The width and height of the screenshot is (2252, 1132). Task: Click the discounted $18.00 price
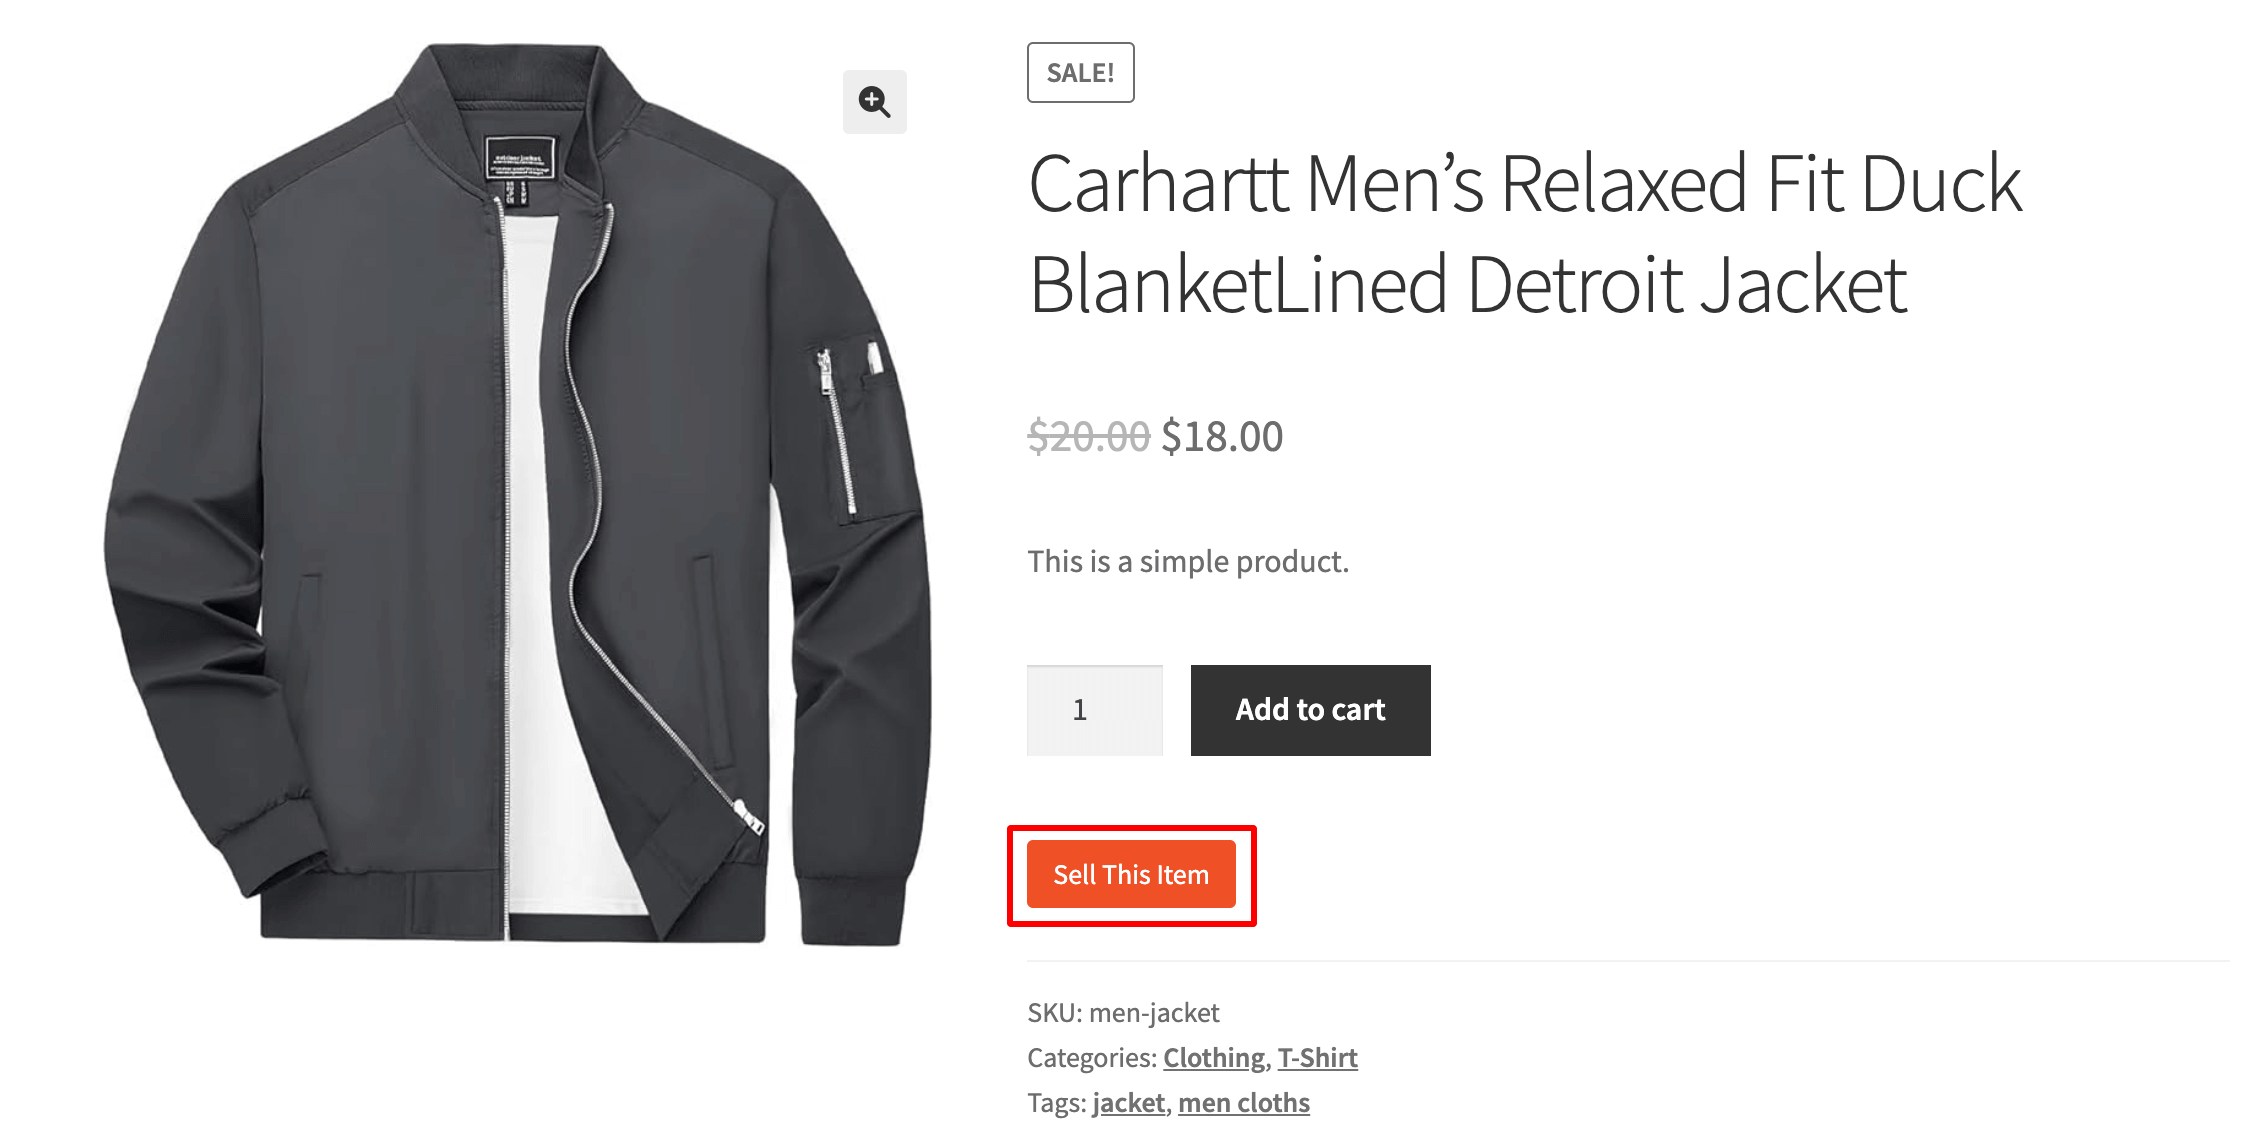1221,435
